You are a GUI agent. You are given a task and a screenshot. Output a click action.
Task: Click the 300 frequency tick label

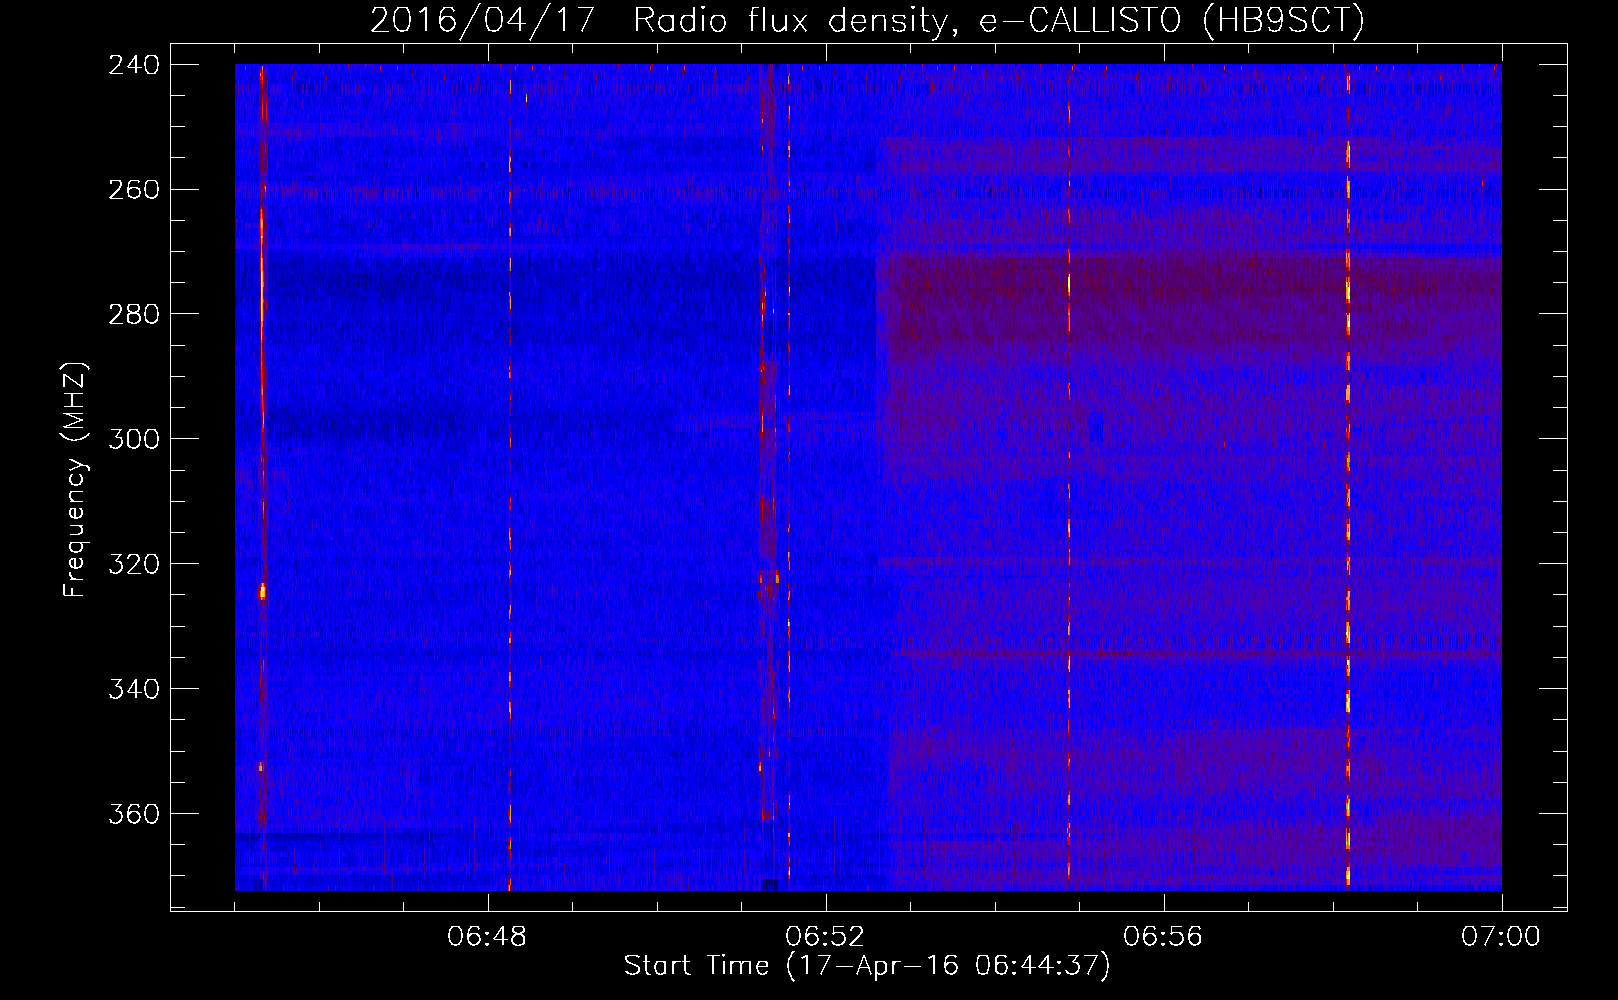pyautogui.click(x=134, y=440)
